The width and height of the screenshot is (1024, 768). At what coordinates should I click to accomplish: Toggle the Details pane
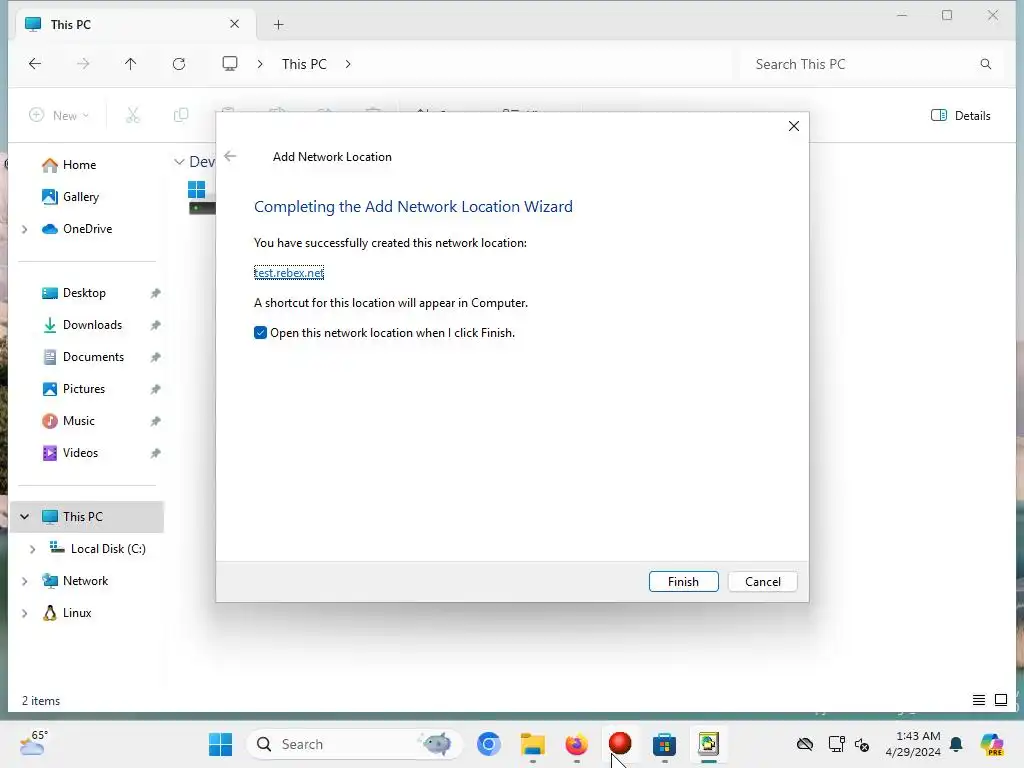pos(961,116)
